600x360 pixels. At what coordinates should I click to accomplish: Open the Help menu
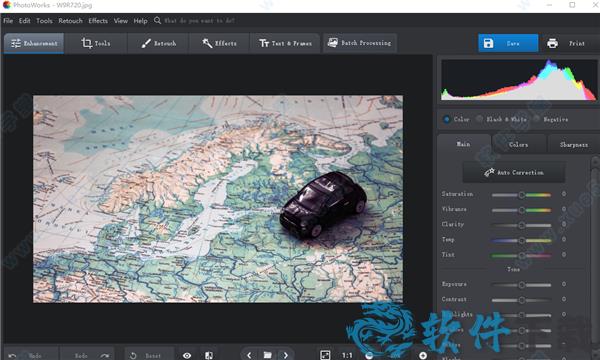(140, 21)
